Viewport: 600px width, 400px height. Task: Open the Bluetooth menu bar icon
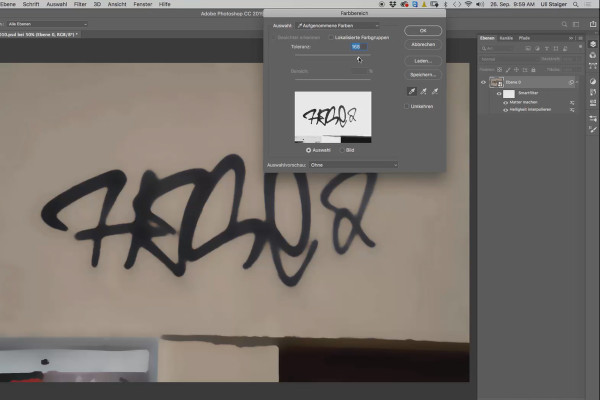coord(445,4)
